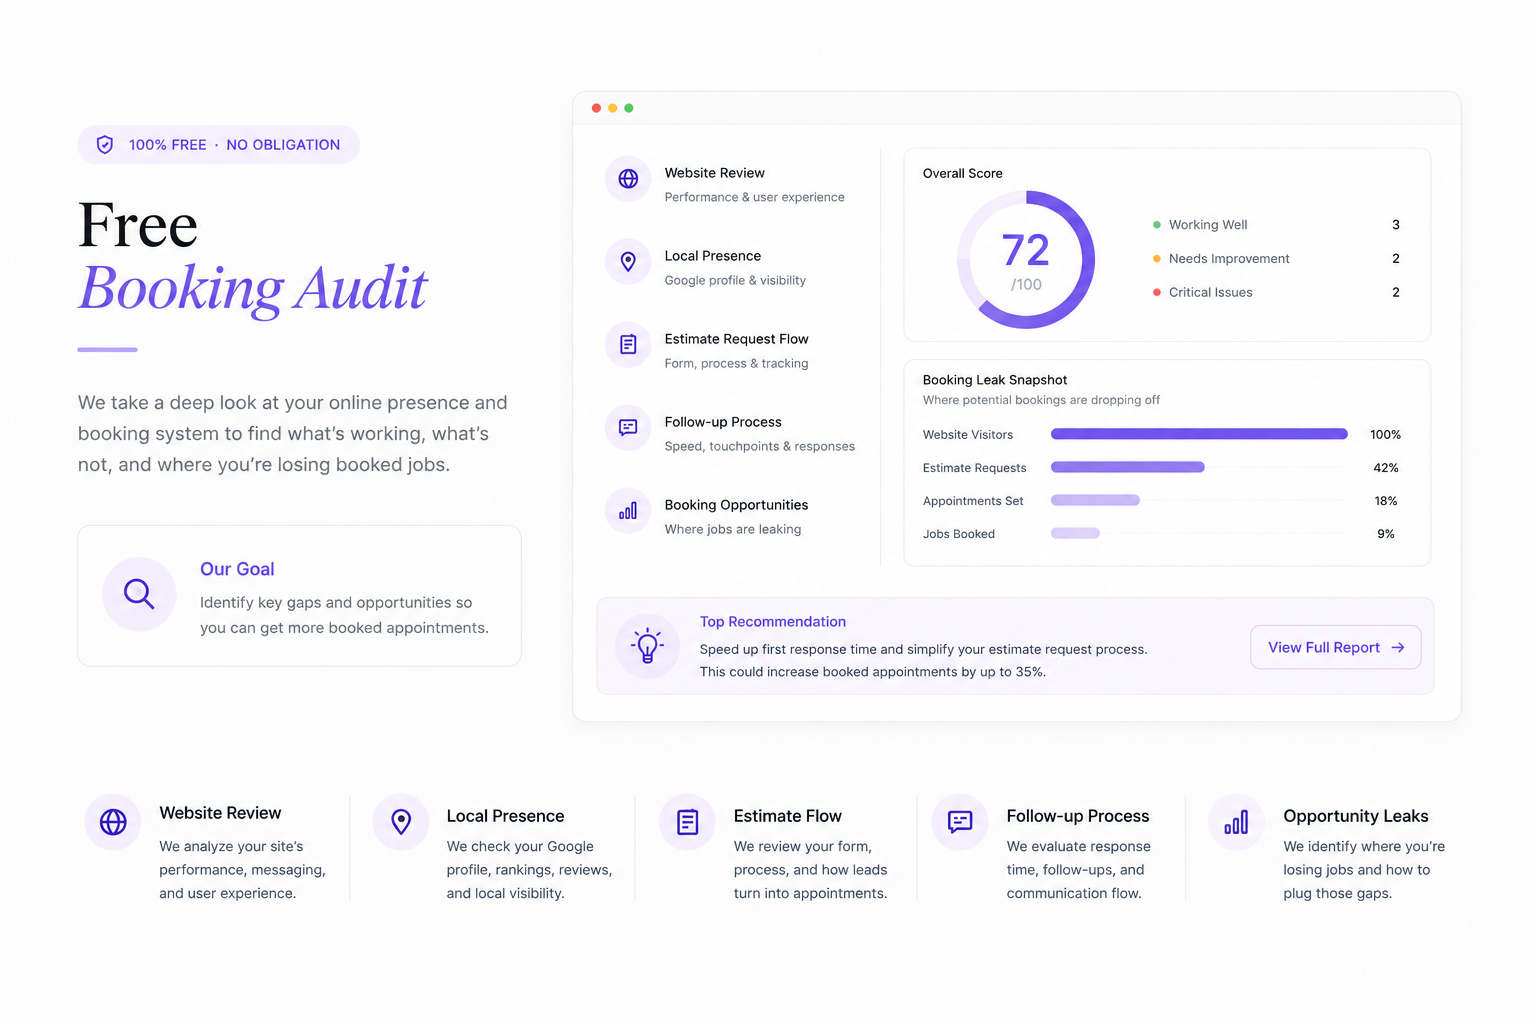Image resolution: width=1536 pixels, height=1024 pixels.
Task: Click the Needs Improvement legend label
Action: coord(1229,259)
